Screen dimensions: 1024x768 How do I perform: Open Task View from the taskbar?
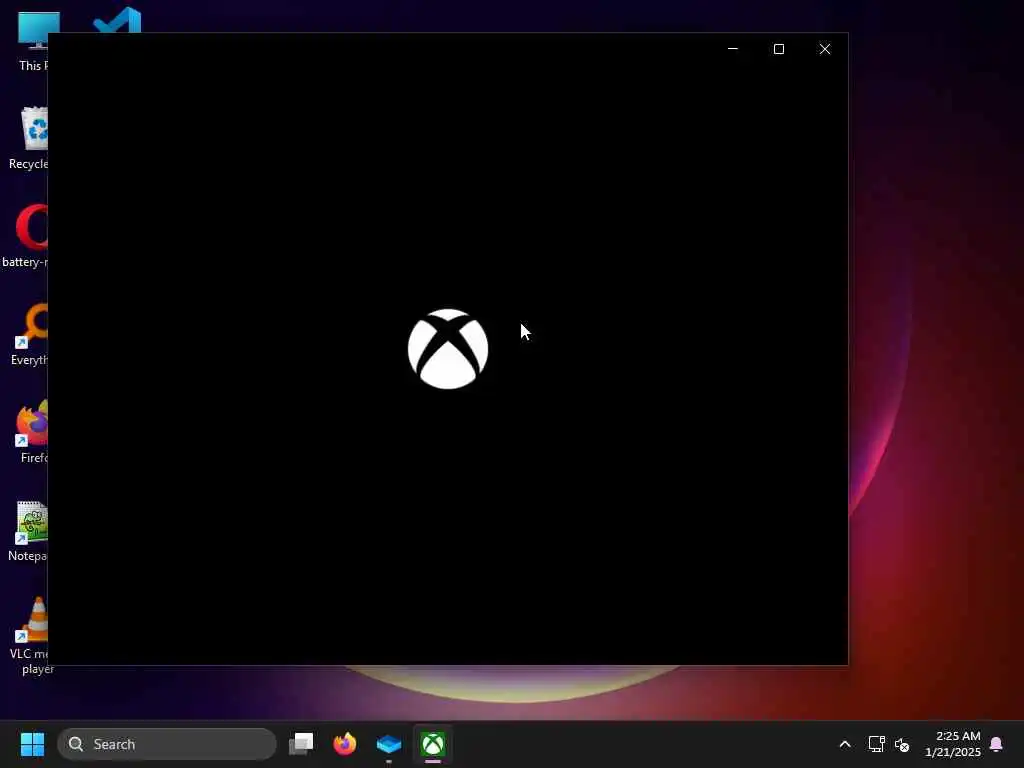click(301, 744)
